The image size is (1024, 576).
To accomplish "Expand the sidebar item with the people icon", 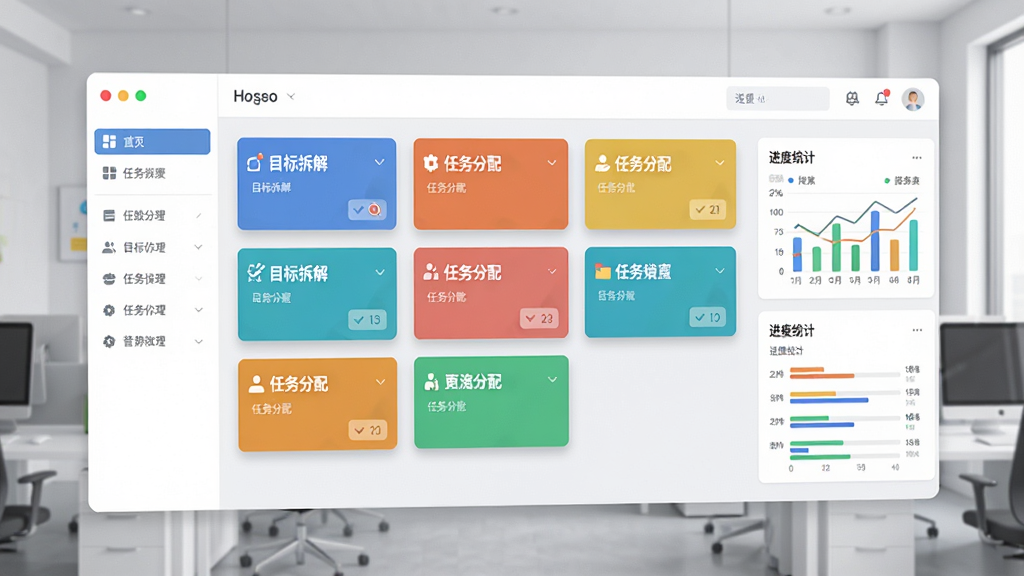I will pos(199,248).
